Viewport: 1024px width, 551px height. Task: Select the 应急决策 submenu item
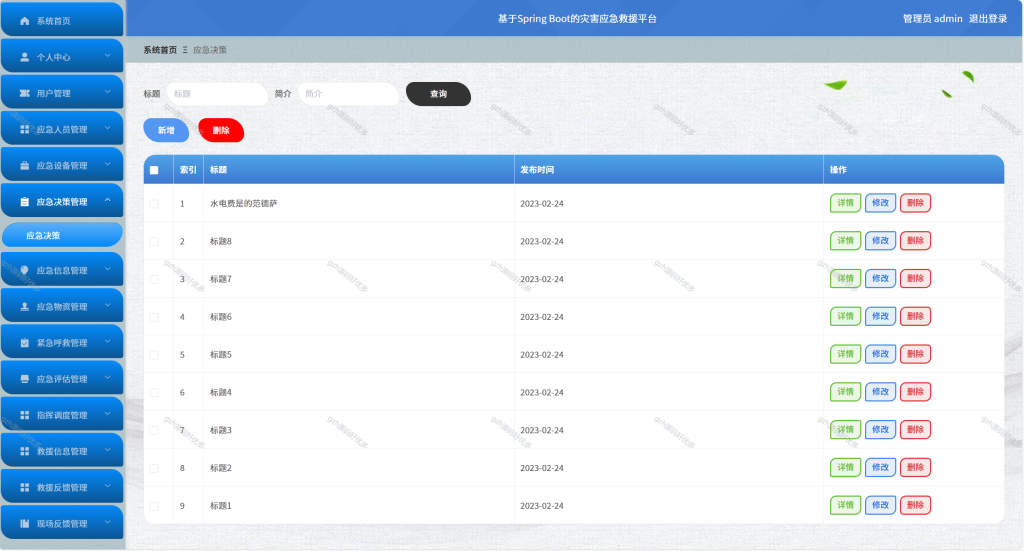point(62,235)
